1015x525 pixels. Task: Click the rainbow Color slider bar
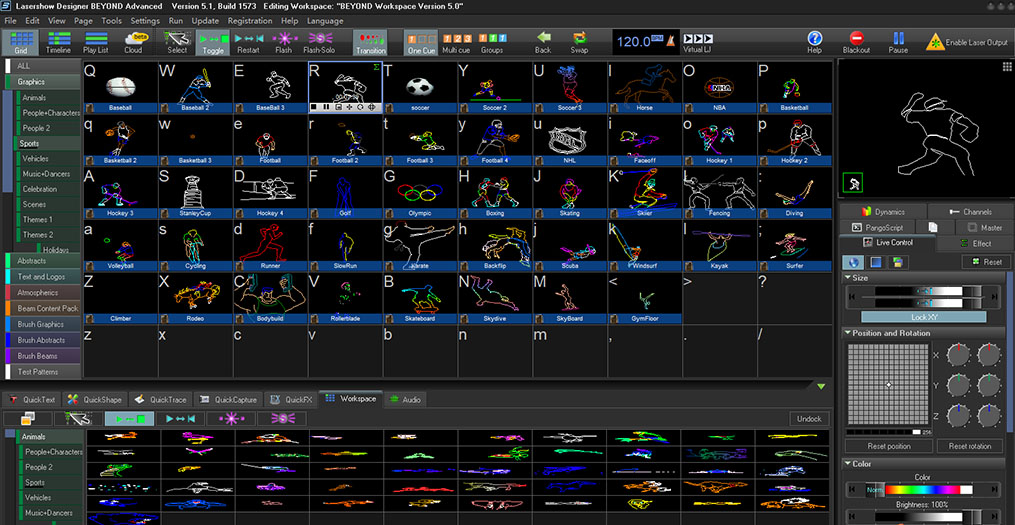(x=923, y=489)
